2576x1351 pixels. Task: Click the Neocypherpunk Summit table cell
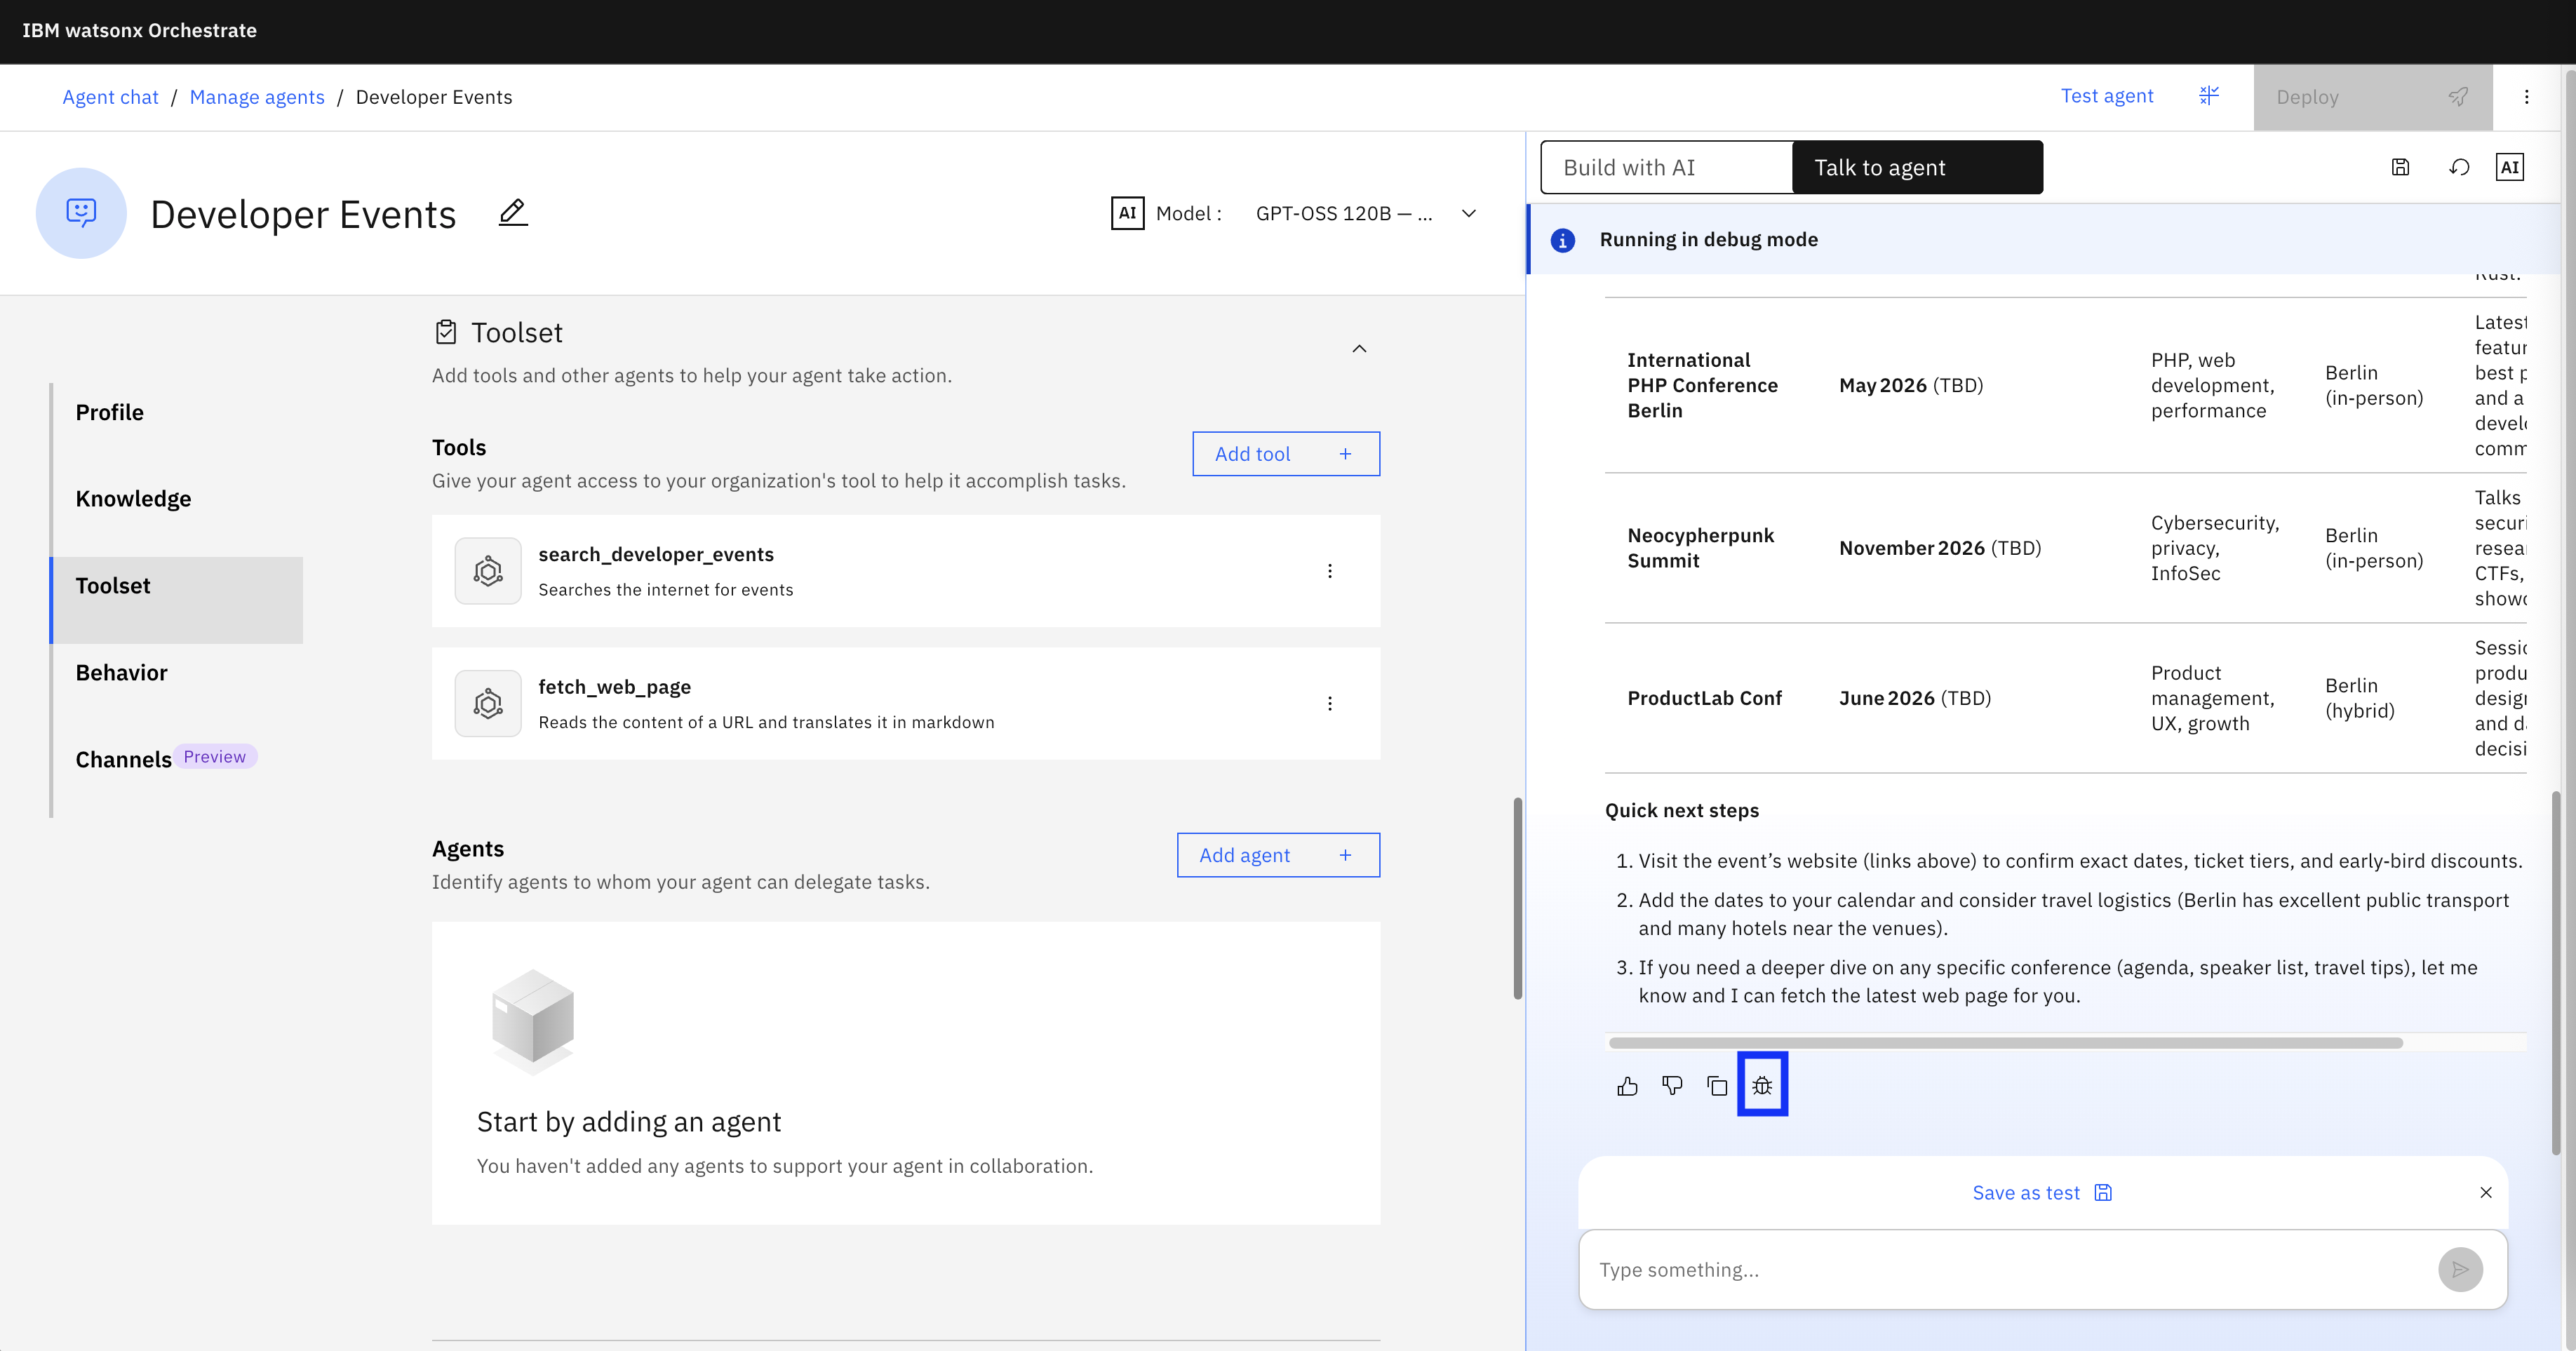tap(1700, 547)
